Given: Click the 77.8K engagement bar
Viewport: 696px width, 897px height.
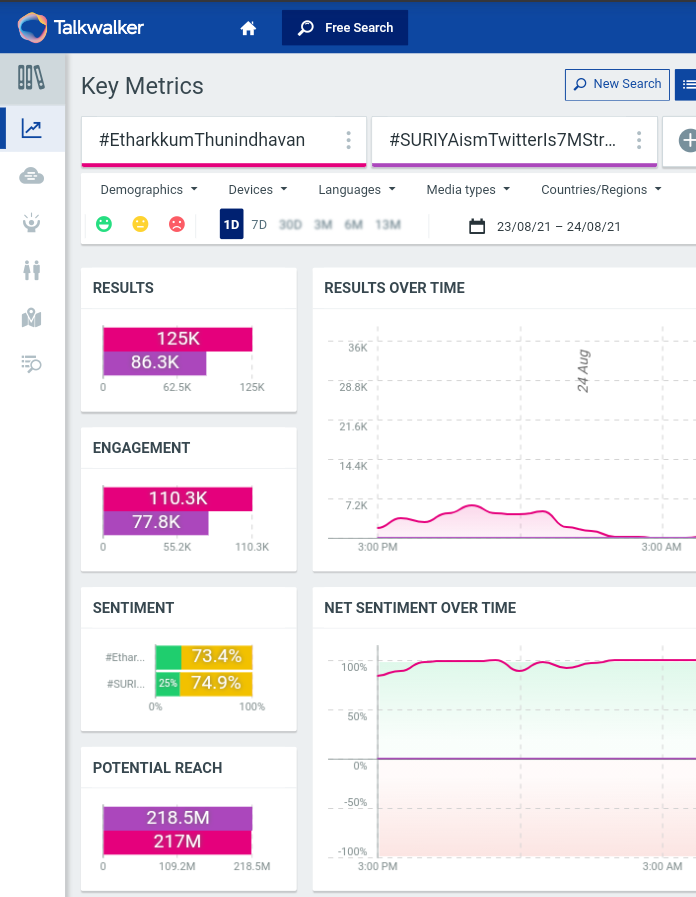Looking at the screenshot, I should tap(156, 522).
